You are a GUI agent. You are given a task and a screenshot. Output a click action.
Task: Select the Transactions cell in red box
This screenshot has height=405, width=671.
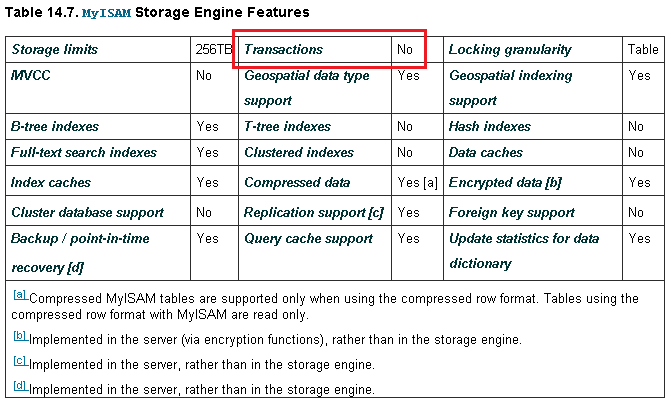point(315,50)
